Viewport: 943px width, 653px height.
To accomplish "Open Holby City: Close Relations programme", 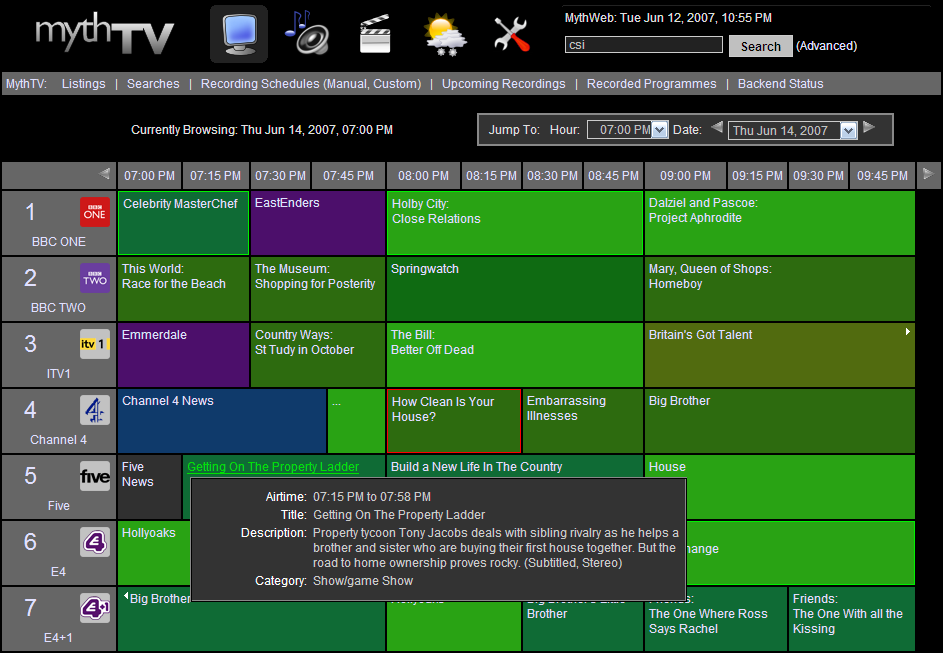I will point(515,223).
